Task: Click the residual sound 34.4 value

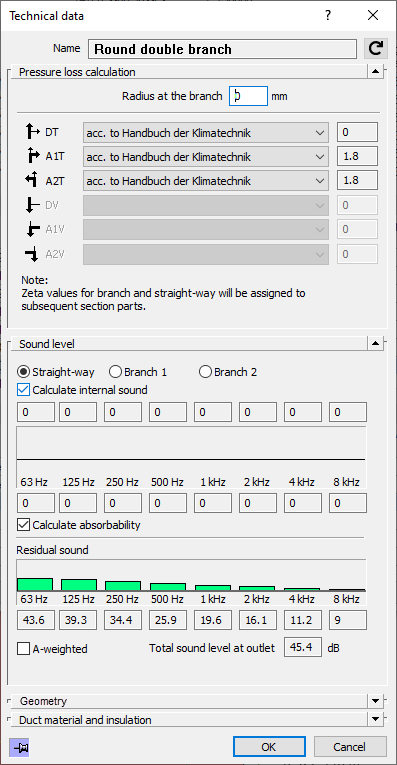Action: (123, 620)
